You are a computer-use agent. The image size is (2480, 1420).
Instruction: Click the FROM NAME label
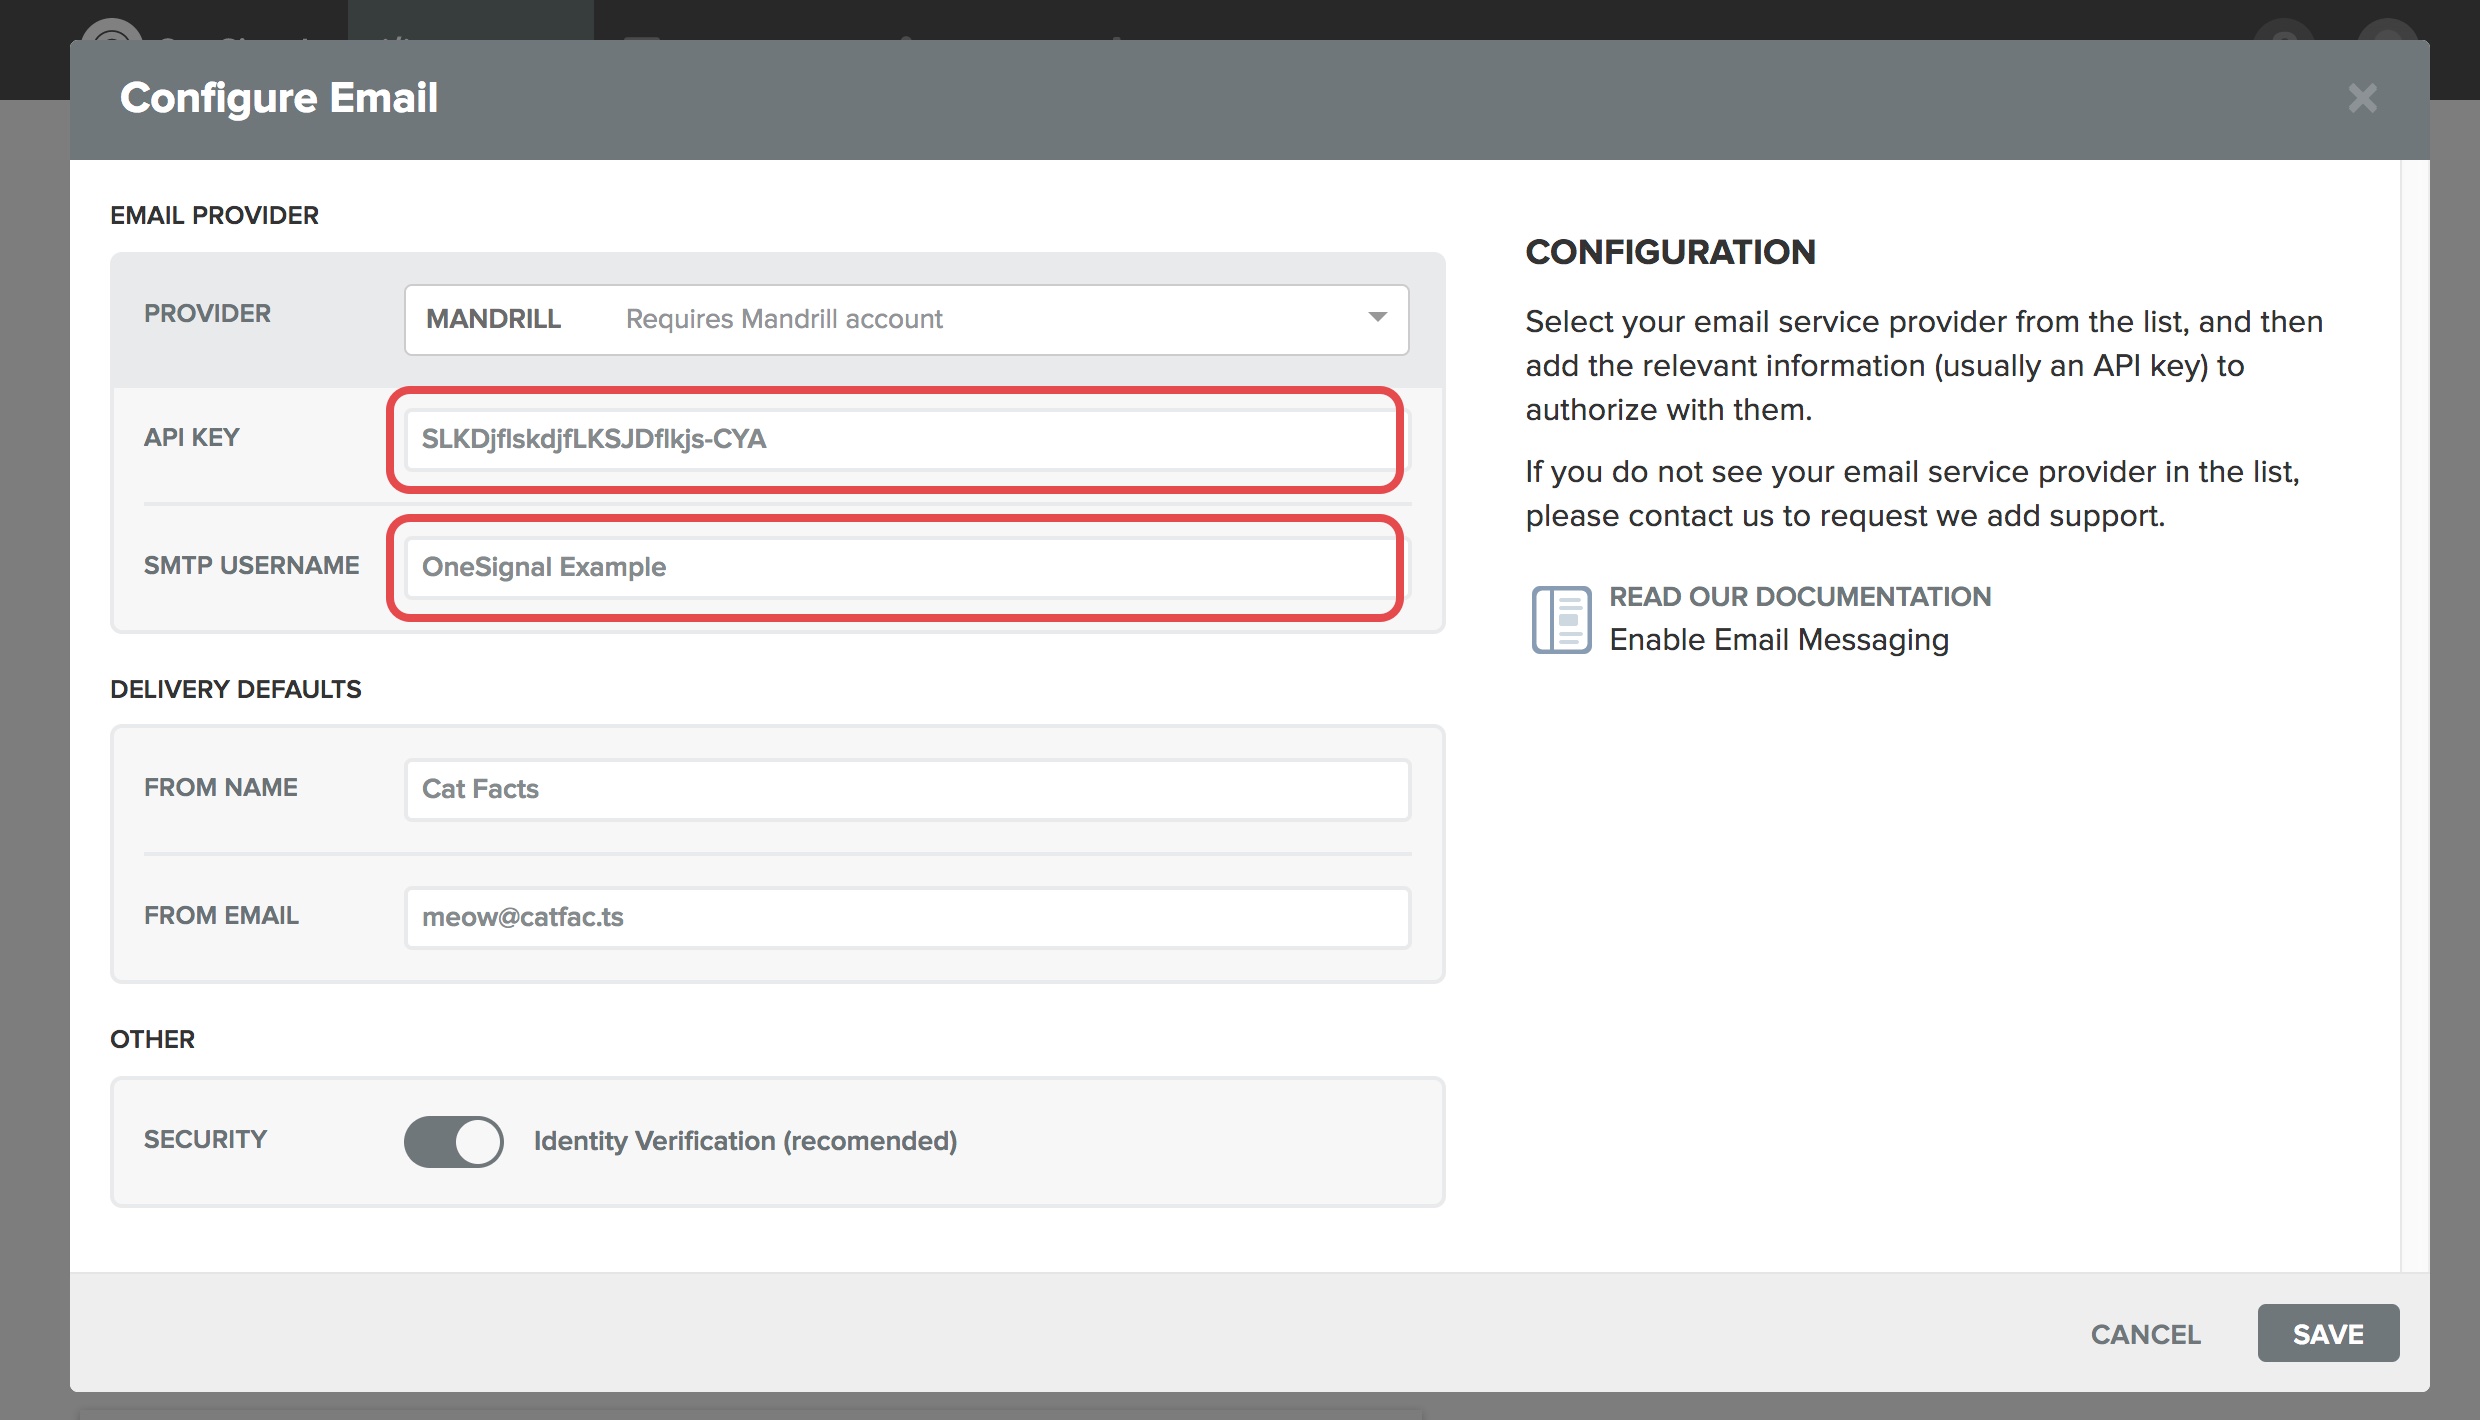point(220,787)
